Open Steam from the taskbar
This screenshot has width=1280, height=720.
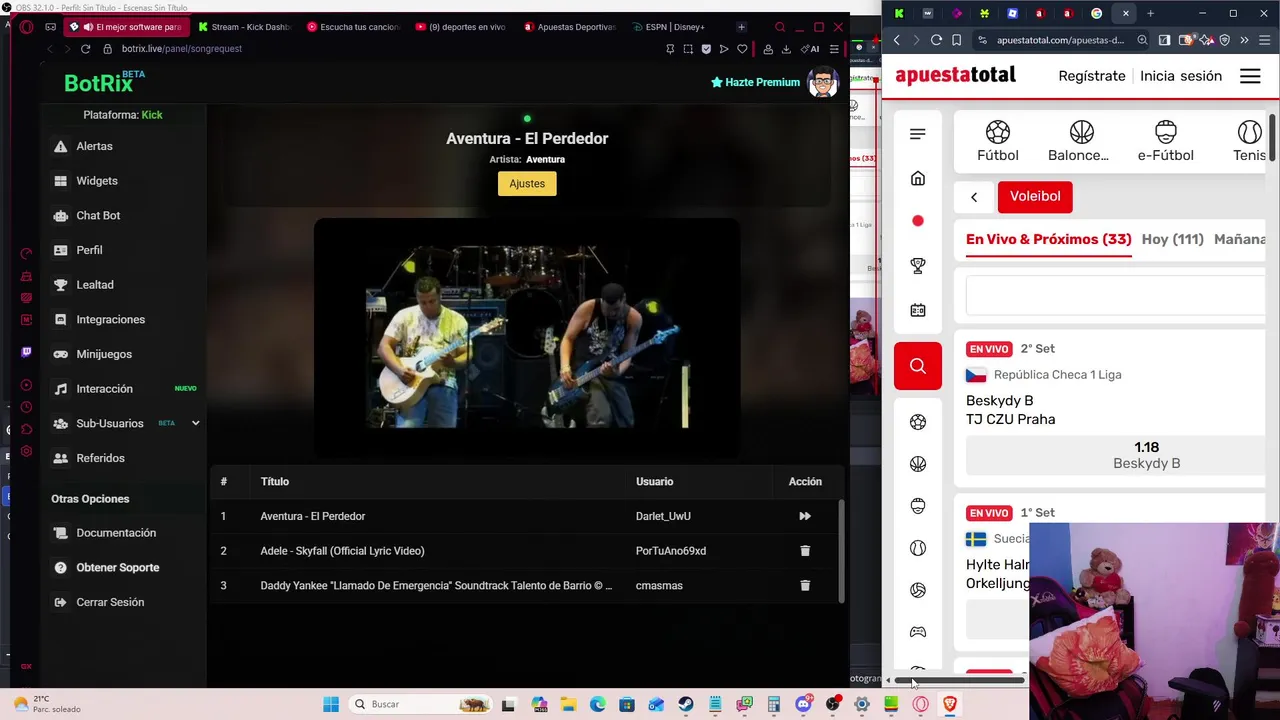pyautogui.click(x=686, y=704)
